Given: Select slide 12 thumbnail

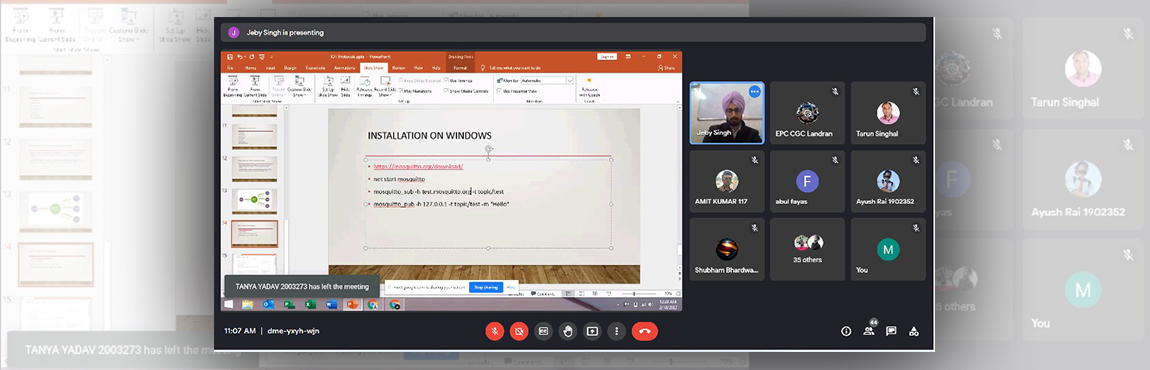Looking at the screenshot, I should [x=254, y=169].
